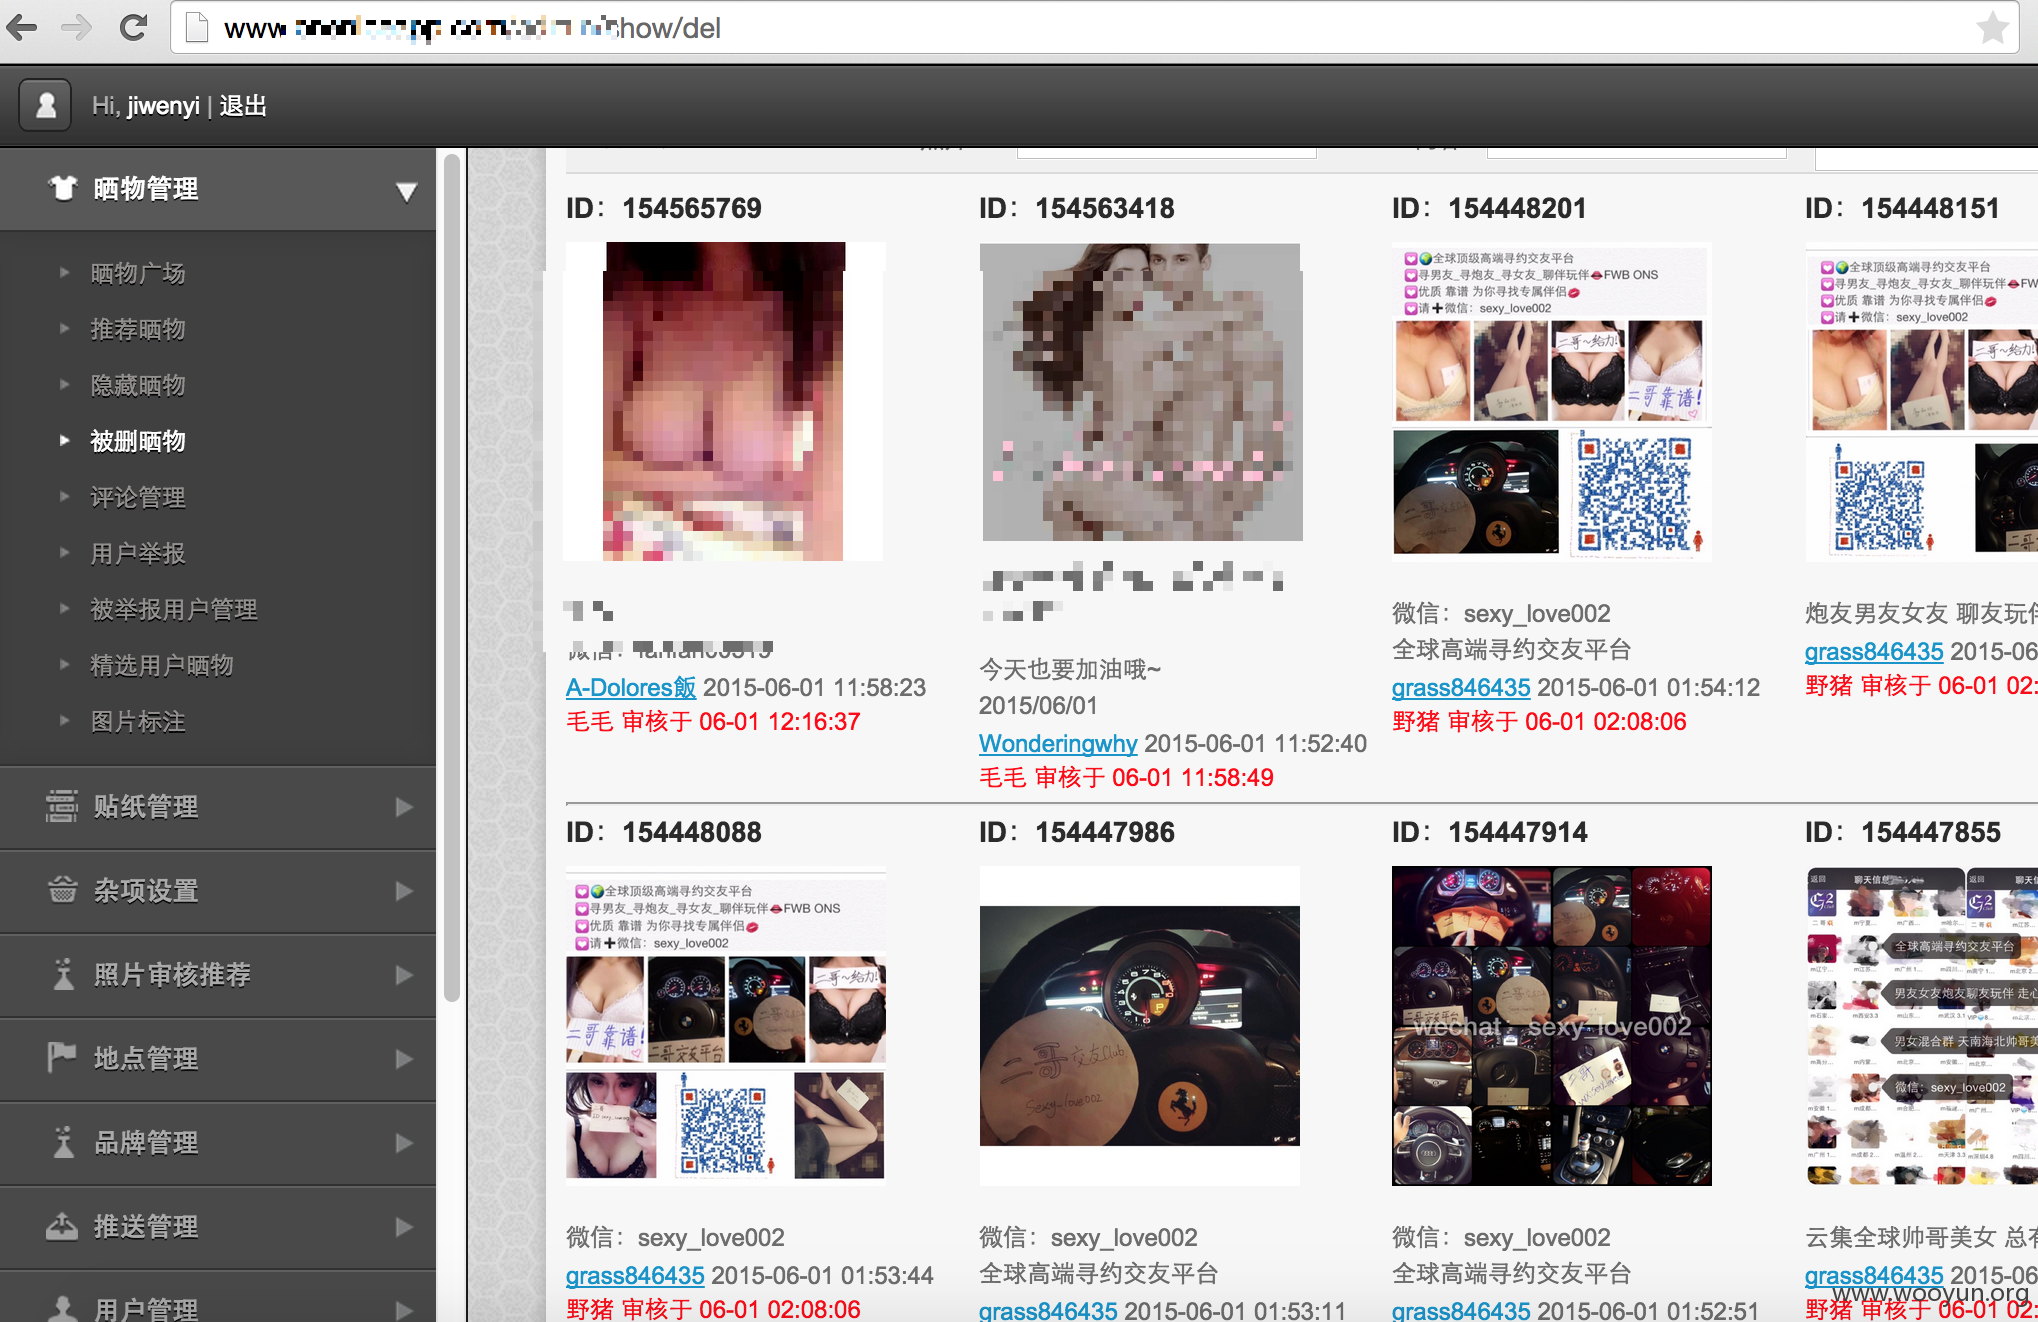Click 毛毛 审核于 06-01 12:16:37 text
This screenshot has width=2038, height=1322.
tap(713, 721)
